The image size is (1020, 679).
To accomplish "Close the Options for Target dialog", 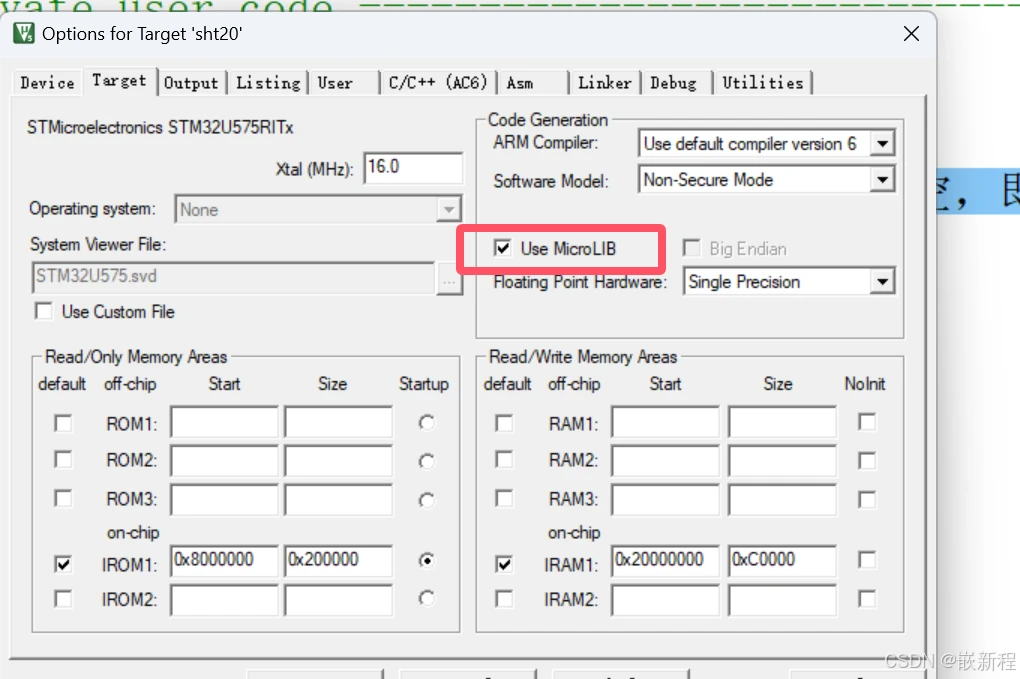I will [911, 34].
